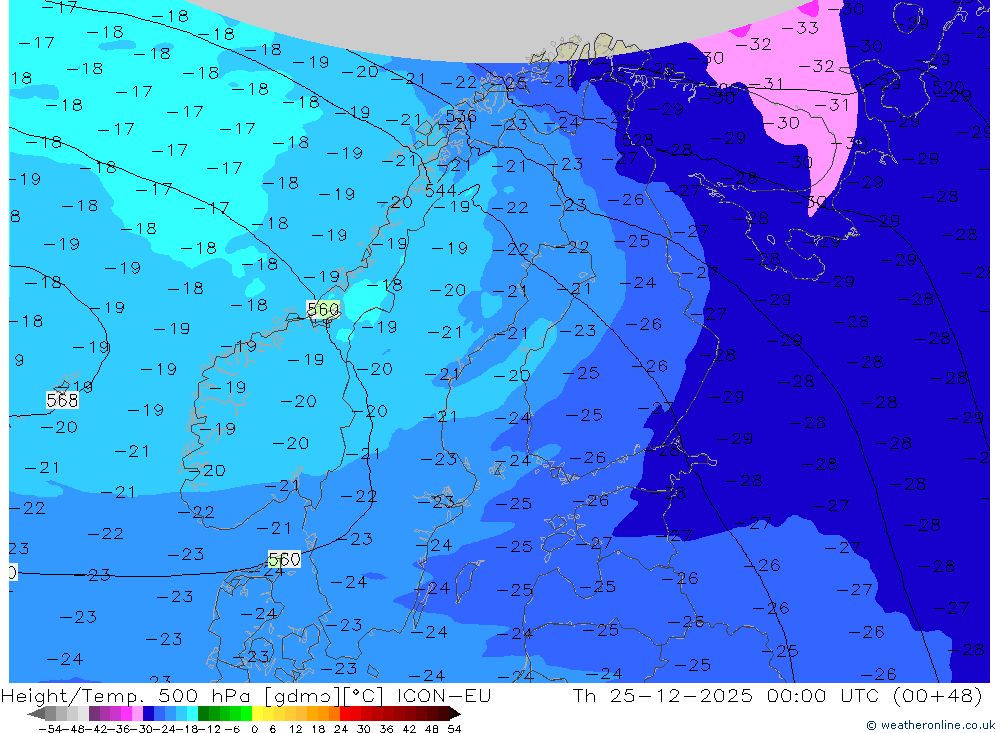Pick the dark green legend swatch at -12

203,713
